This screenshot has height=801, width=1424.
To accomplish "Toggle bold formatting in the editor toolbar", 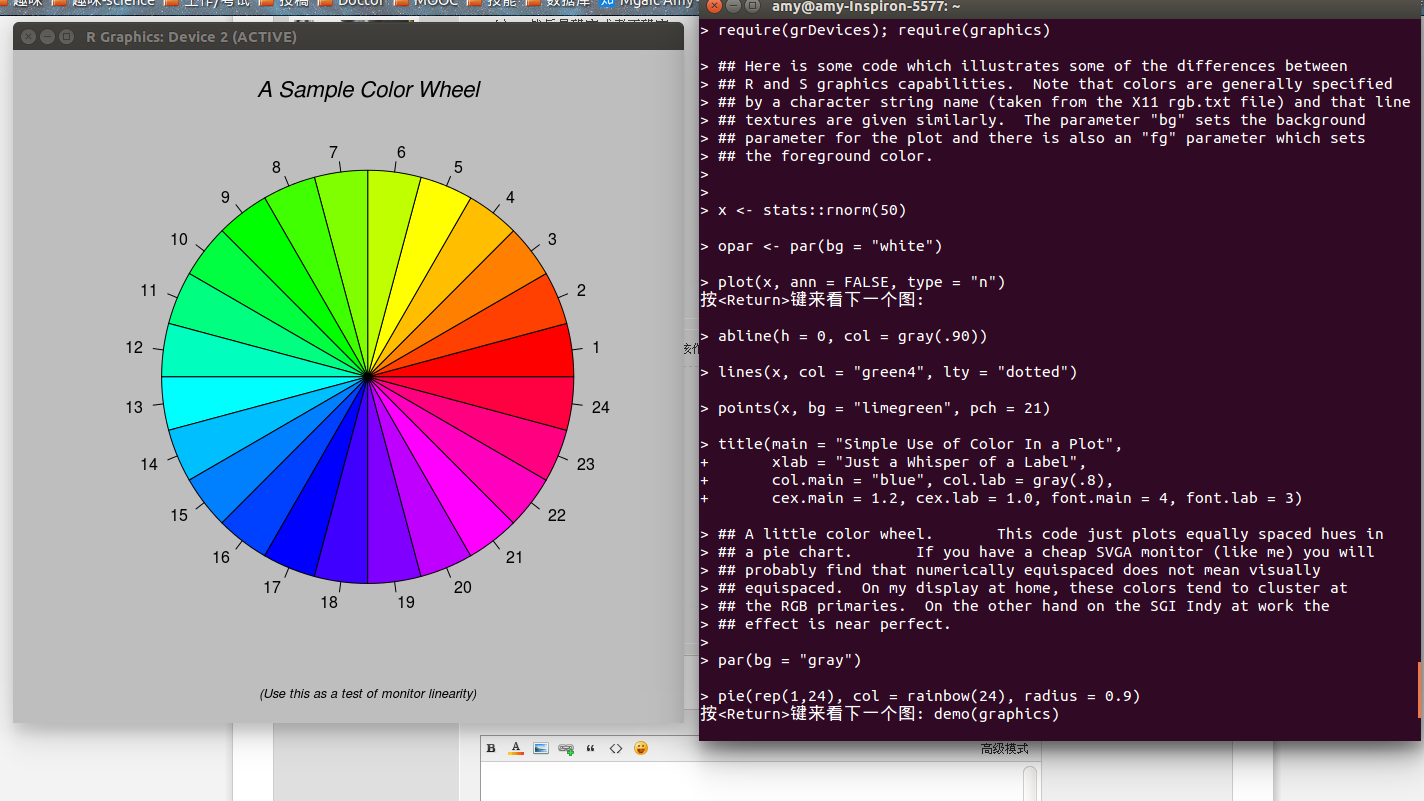I will (x=491, y=748).
